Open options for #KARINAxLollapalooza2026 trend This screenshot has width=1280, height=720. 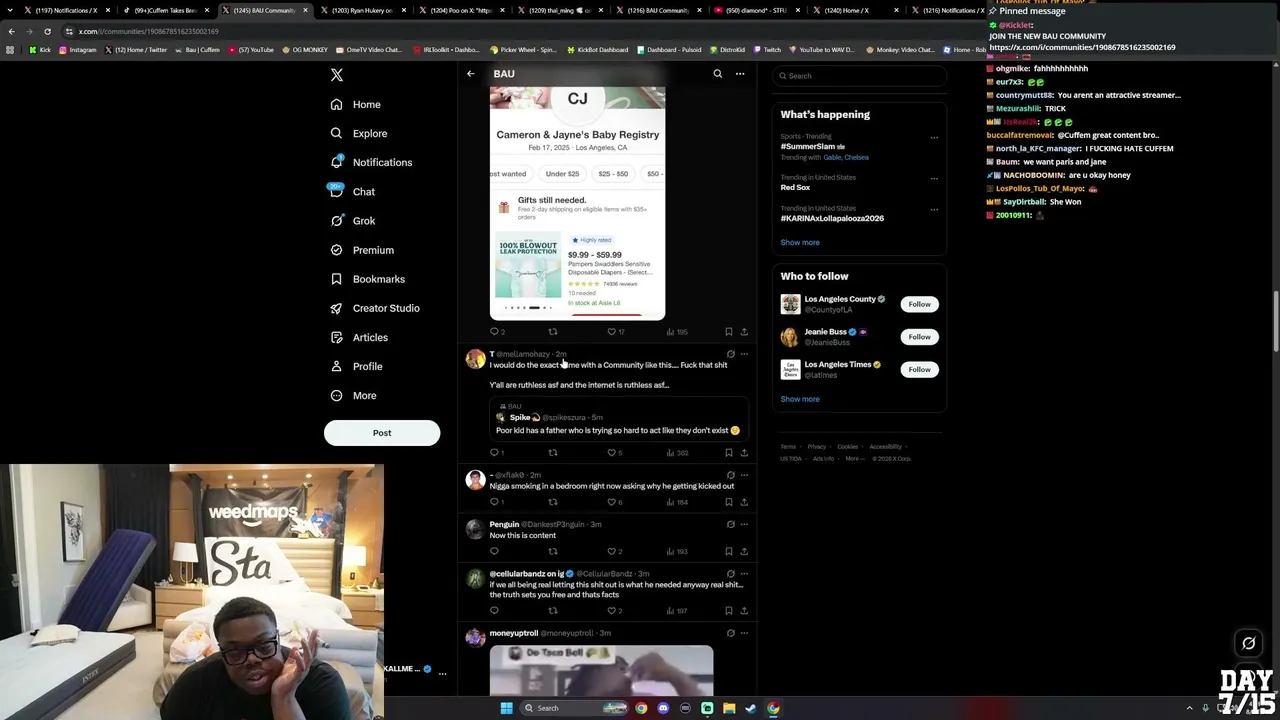(x=934, y=209)
